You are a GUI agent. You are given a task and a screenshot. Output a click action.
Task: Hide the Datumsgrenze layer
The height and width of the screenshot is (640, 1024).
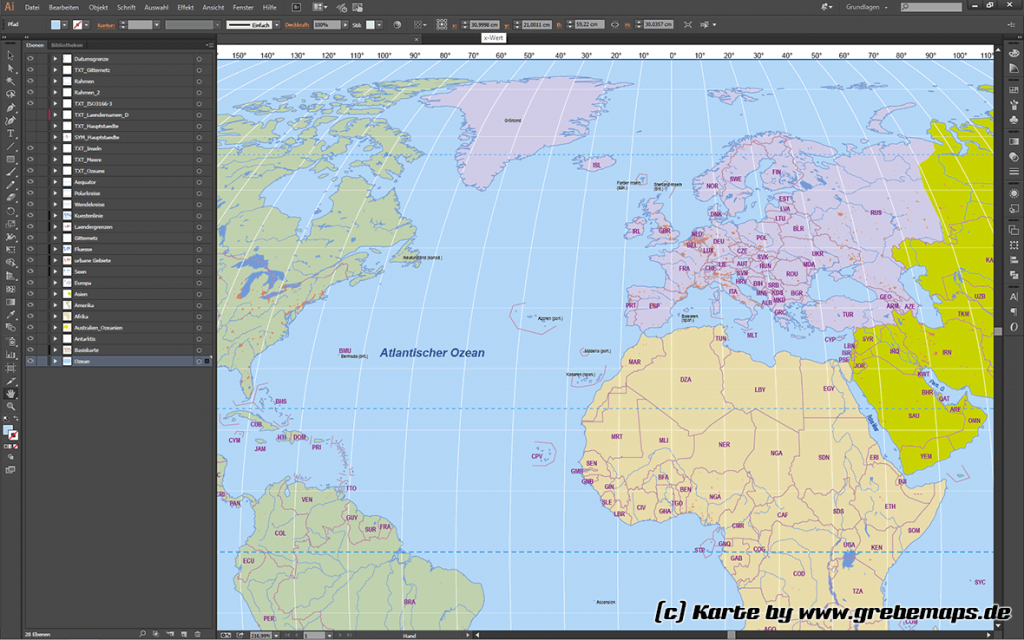(x=30, y=58)
